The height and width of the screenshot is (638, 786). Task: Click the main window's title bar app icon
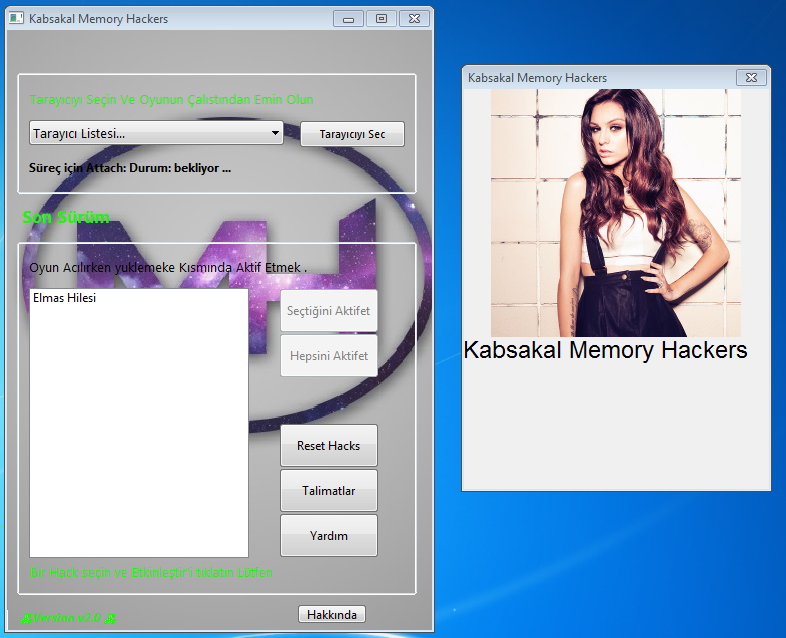coord(16,19)
